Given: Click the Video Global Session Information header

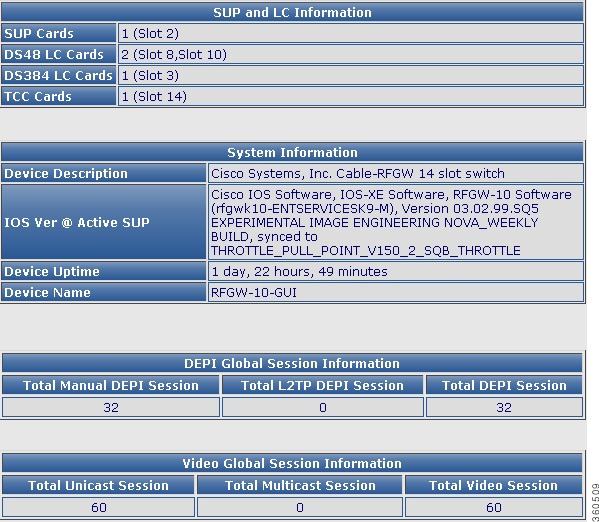Looking at the screenshot, I should pos(292,463).
